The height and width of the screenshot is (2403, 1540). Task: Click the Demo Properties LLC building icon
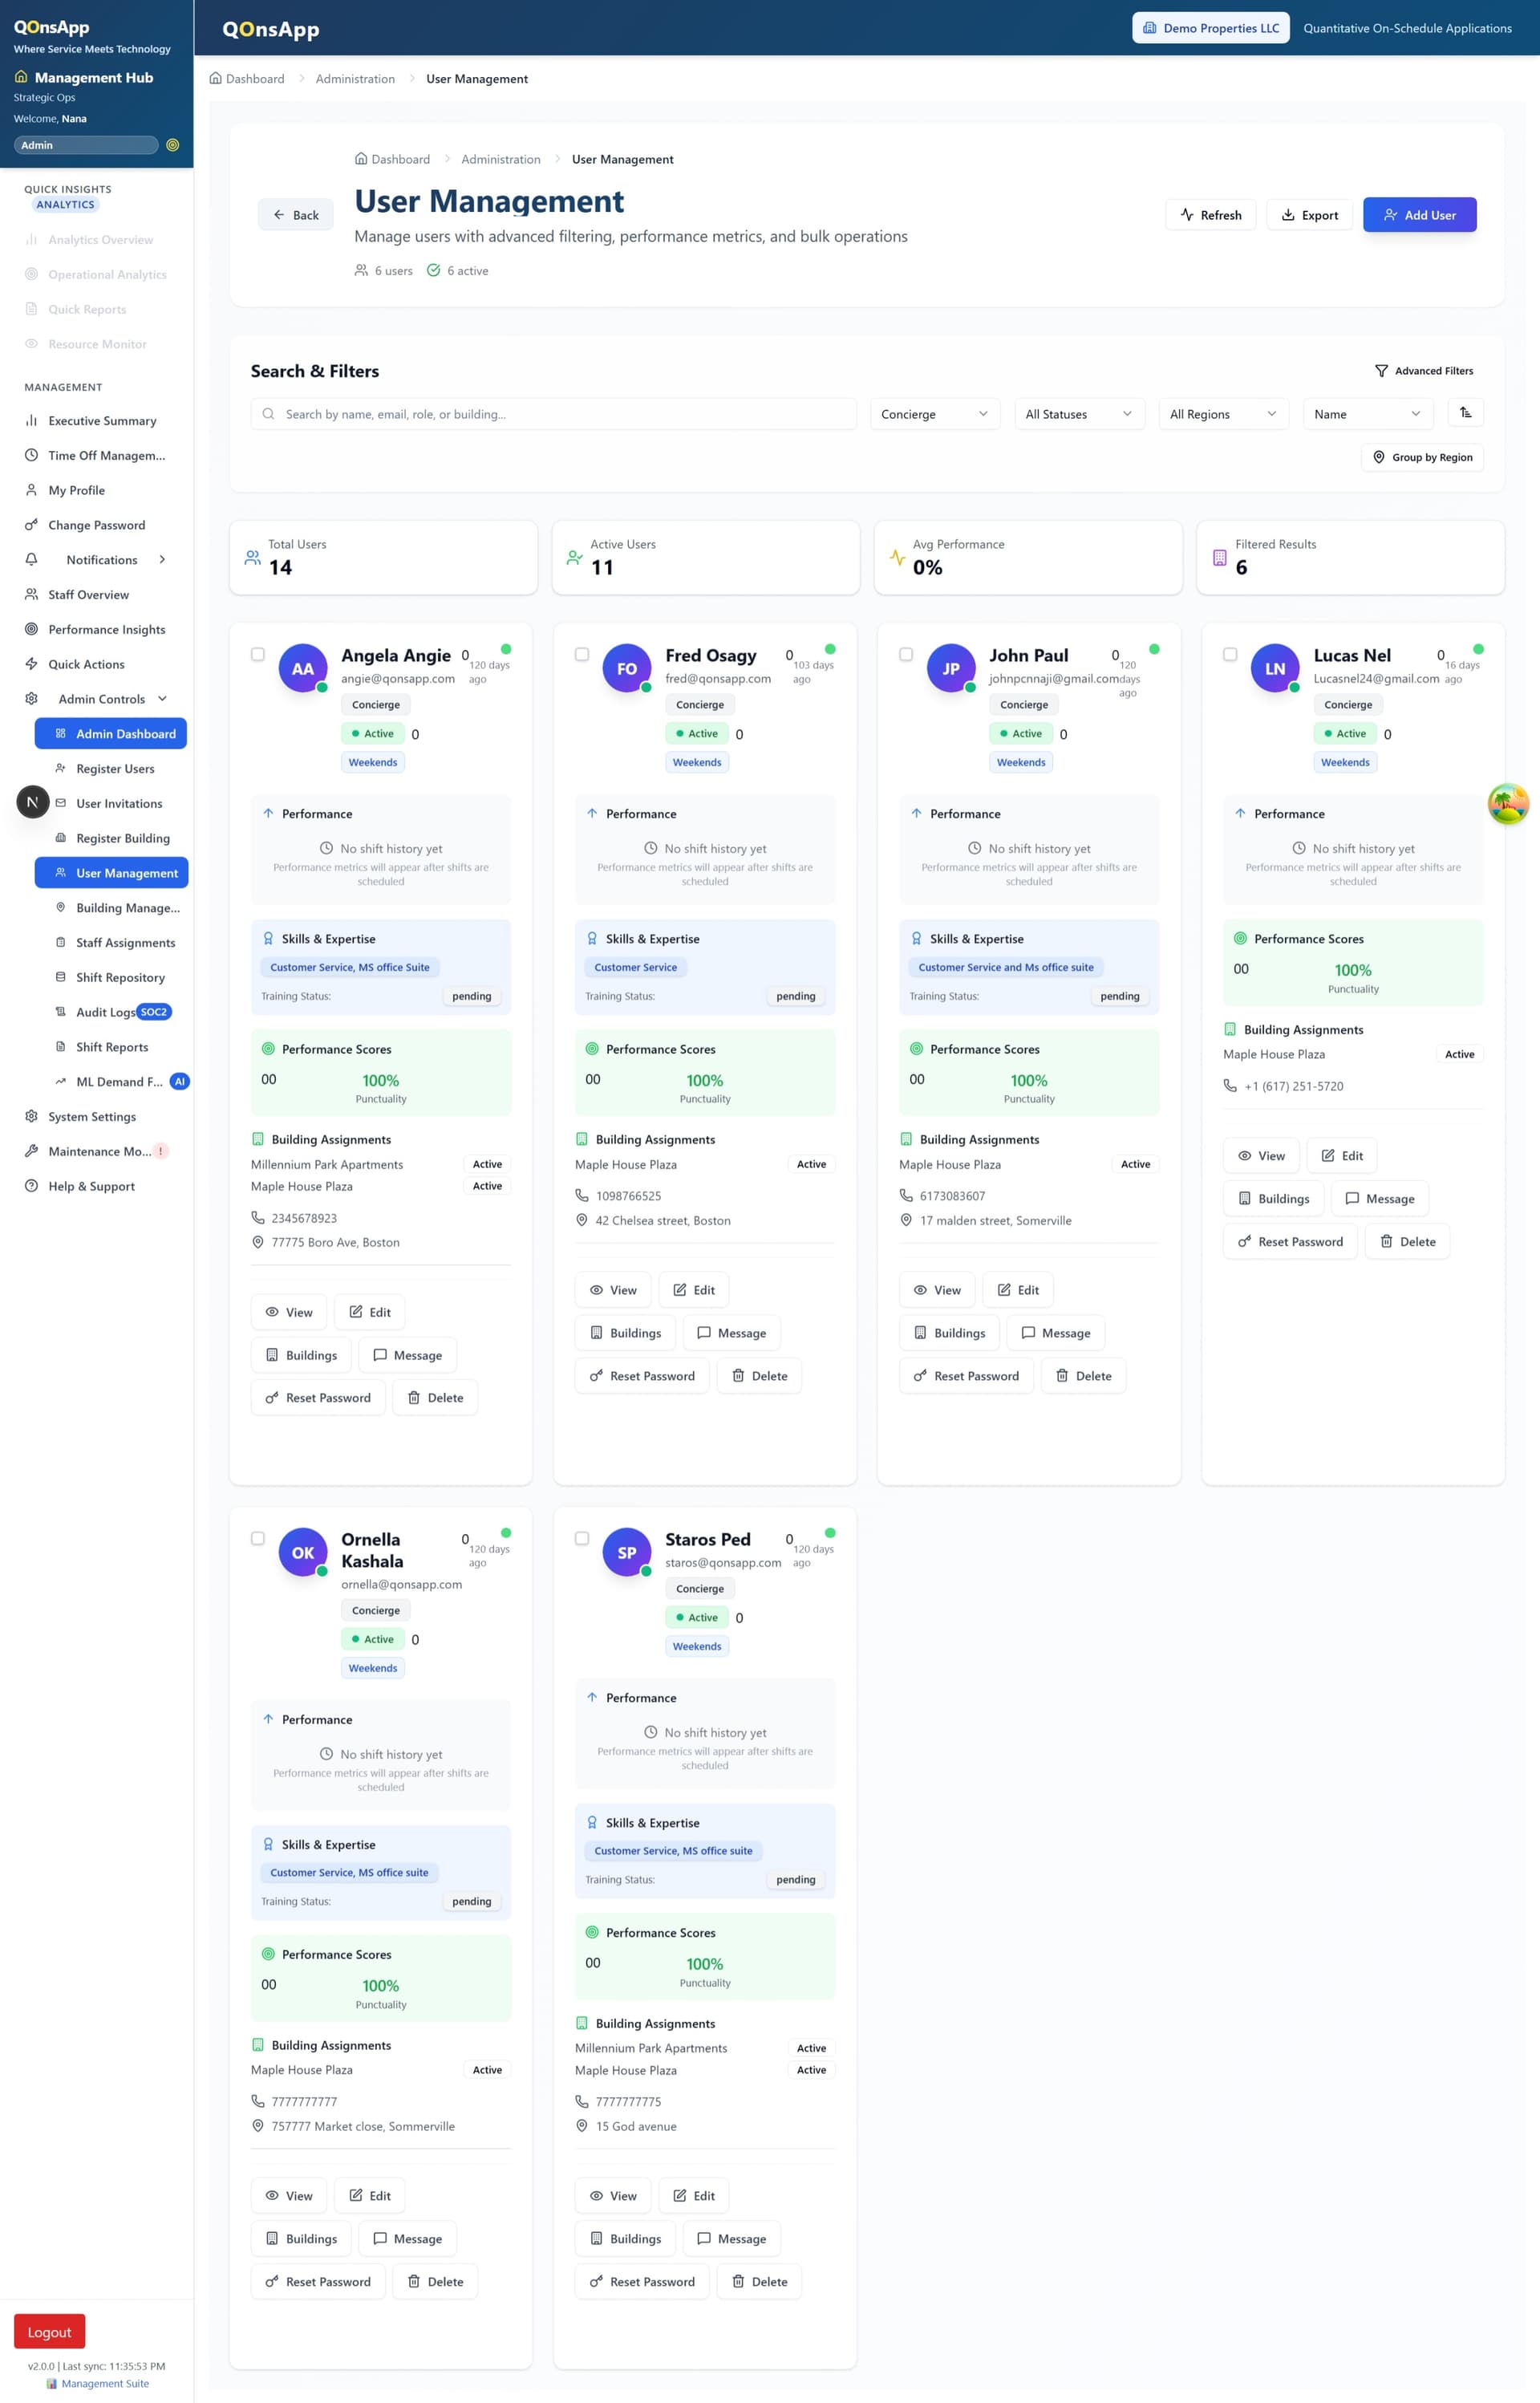pyautogui.click(x=1149, y=28)
